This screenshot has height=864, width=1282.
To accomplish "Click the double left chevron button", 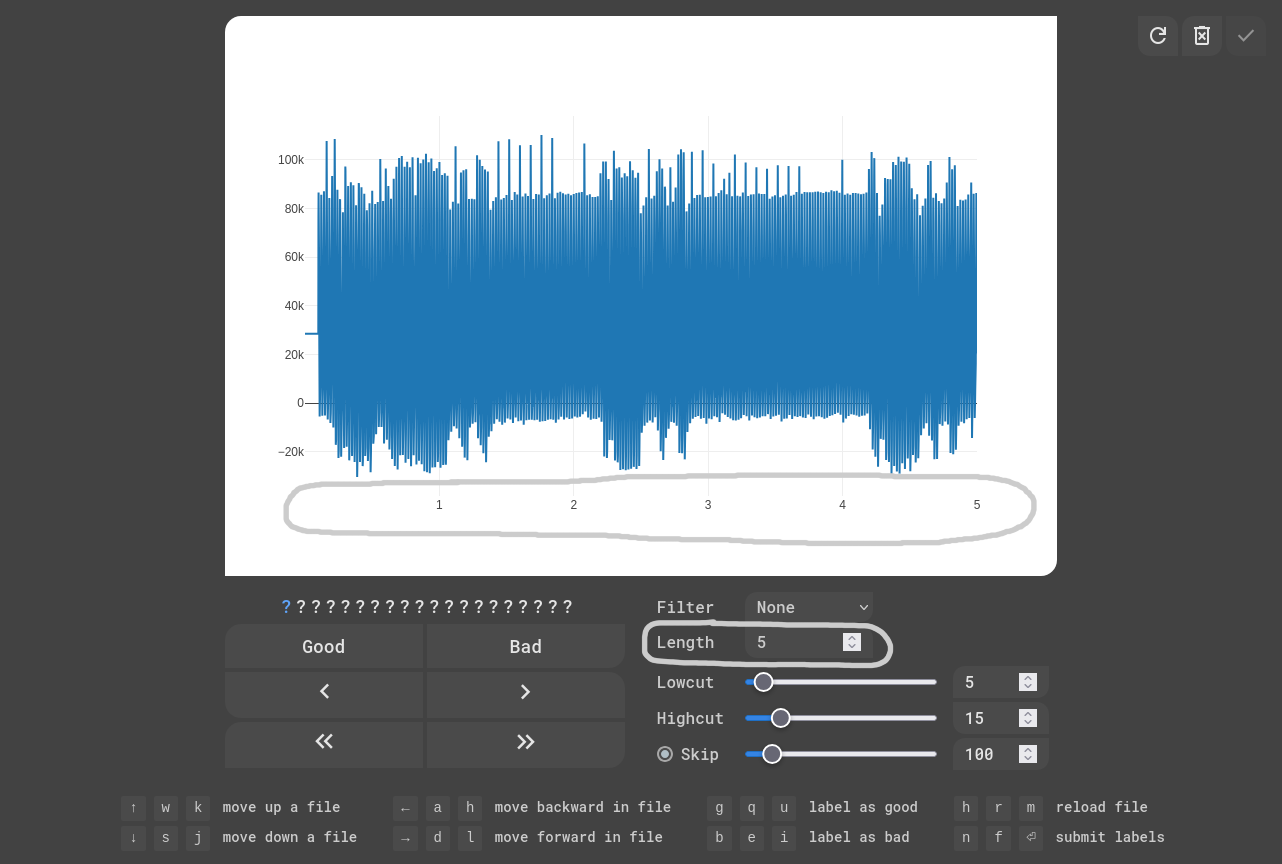I will coord(324,741).
